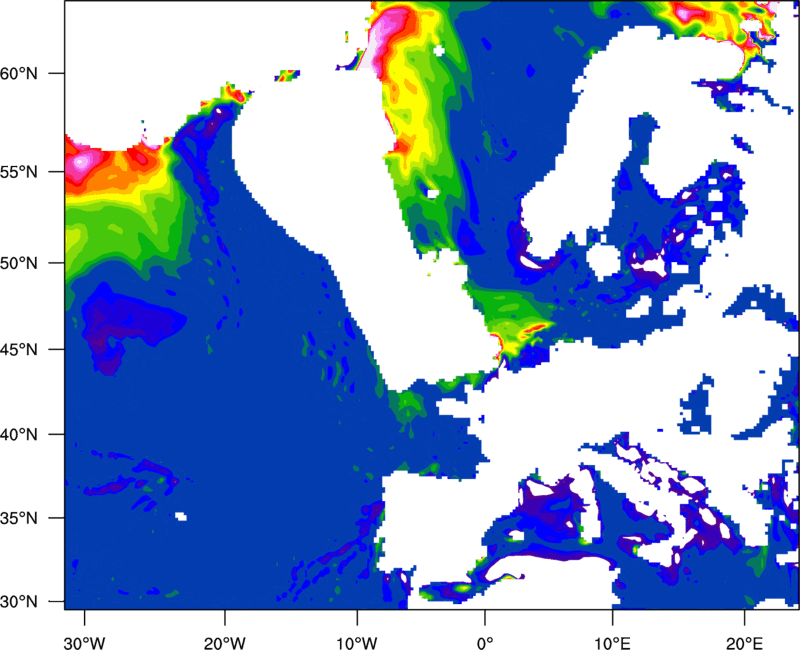Click the 50°N latitude label
This screenshot has width=800, height=650.
[19, 263]
